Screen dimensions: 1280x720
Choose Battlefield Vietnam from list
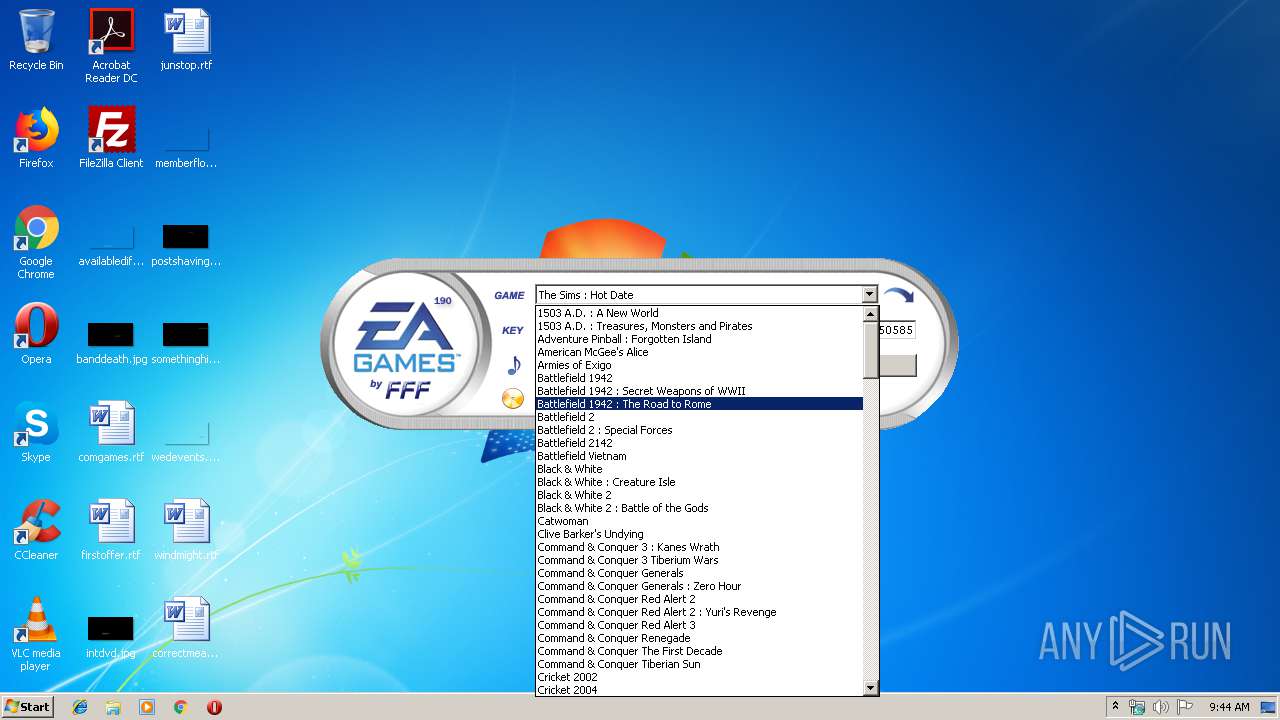click(699, 456)
